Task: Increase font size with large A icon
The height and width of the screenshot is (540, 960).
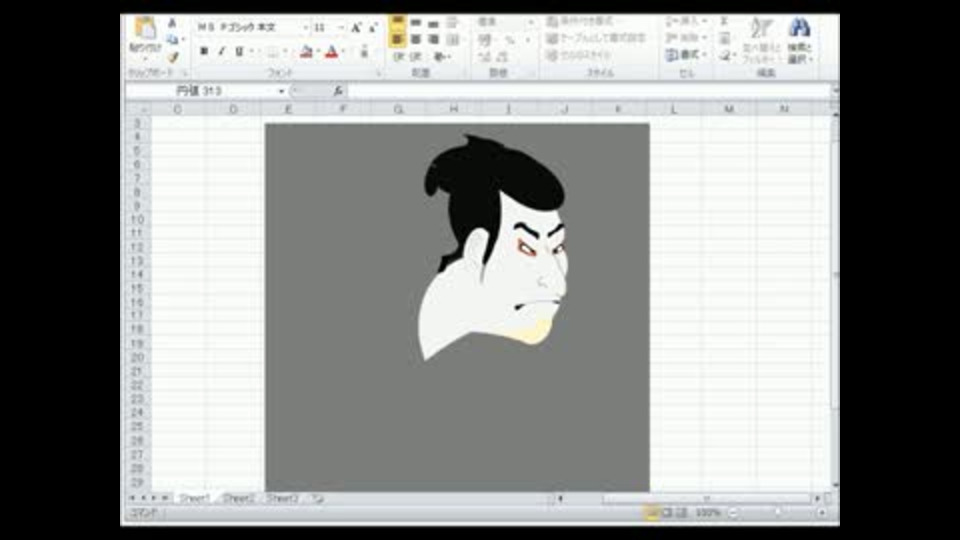Action: pos(356,28)
